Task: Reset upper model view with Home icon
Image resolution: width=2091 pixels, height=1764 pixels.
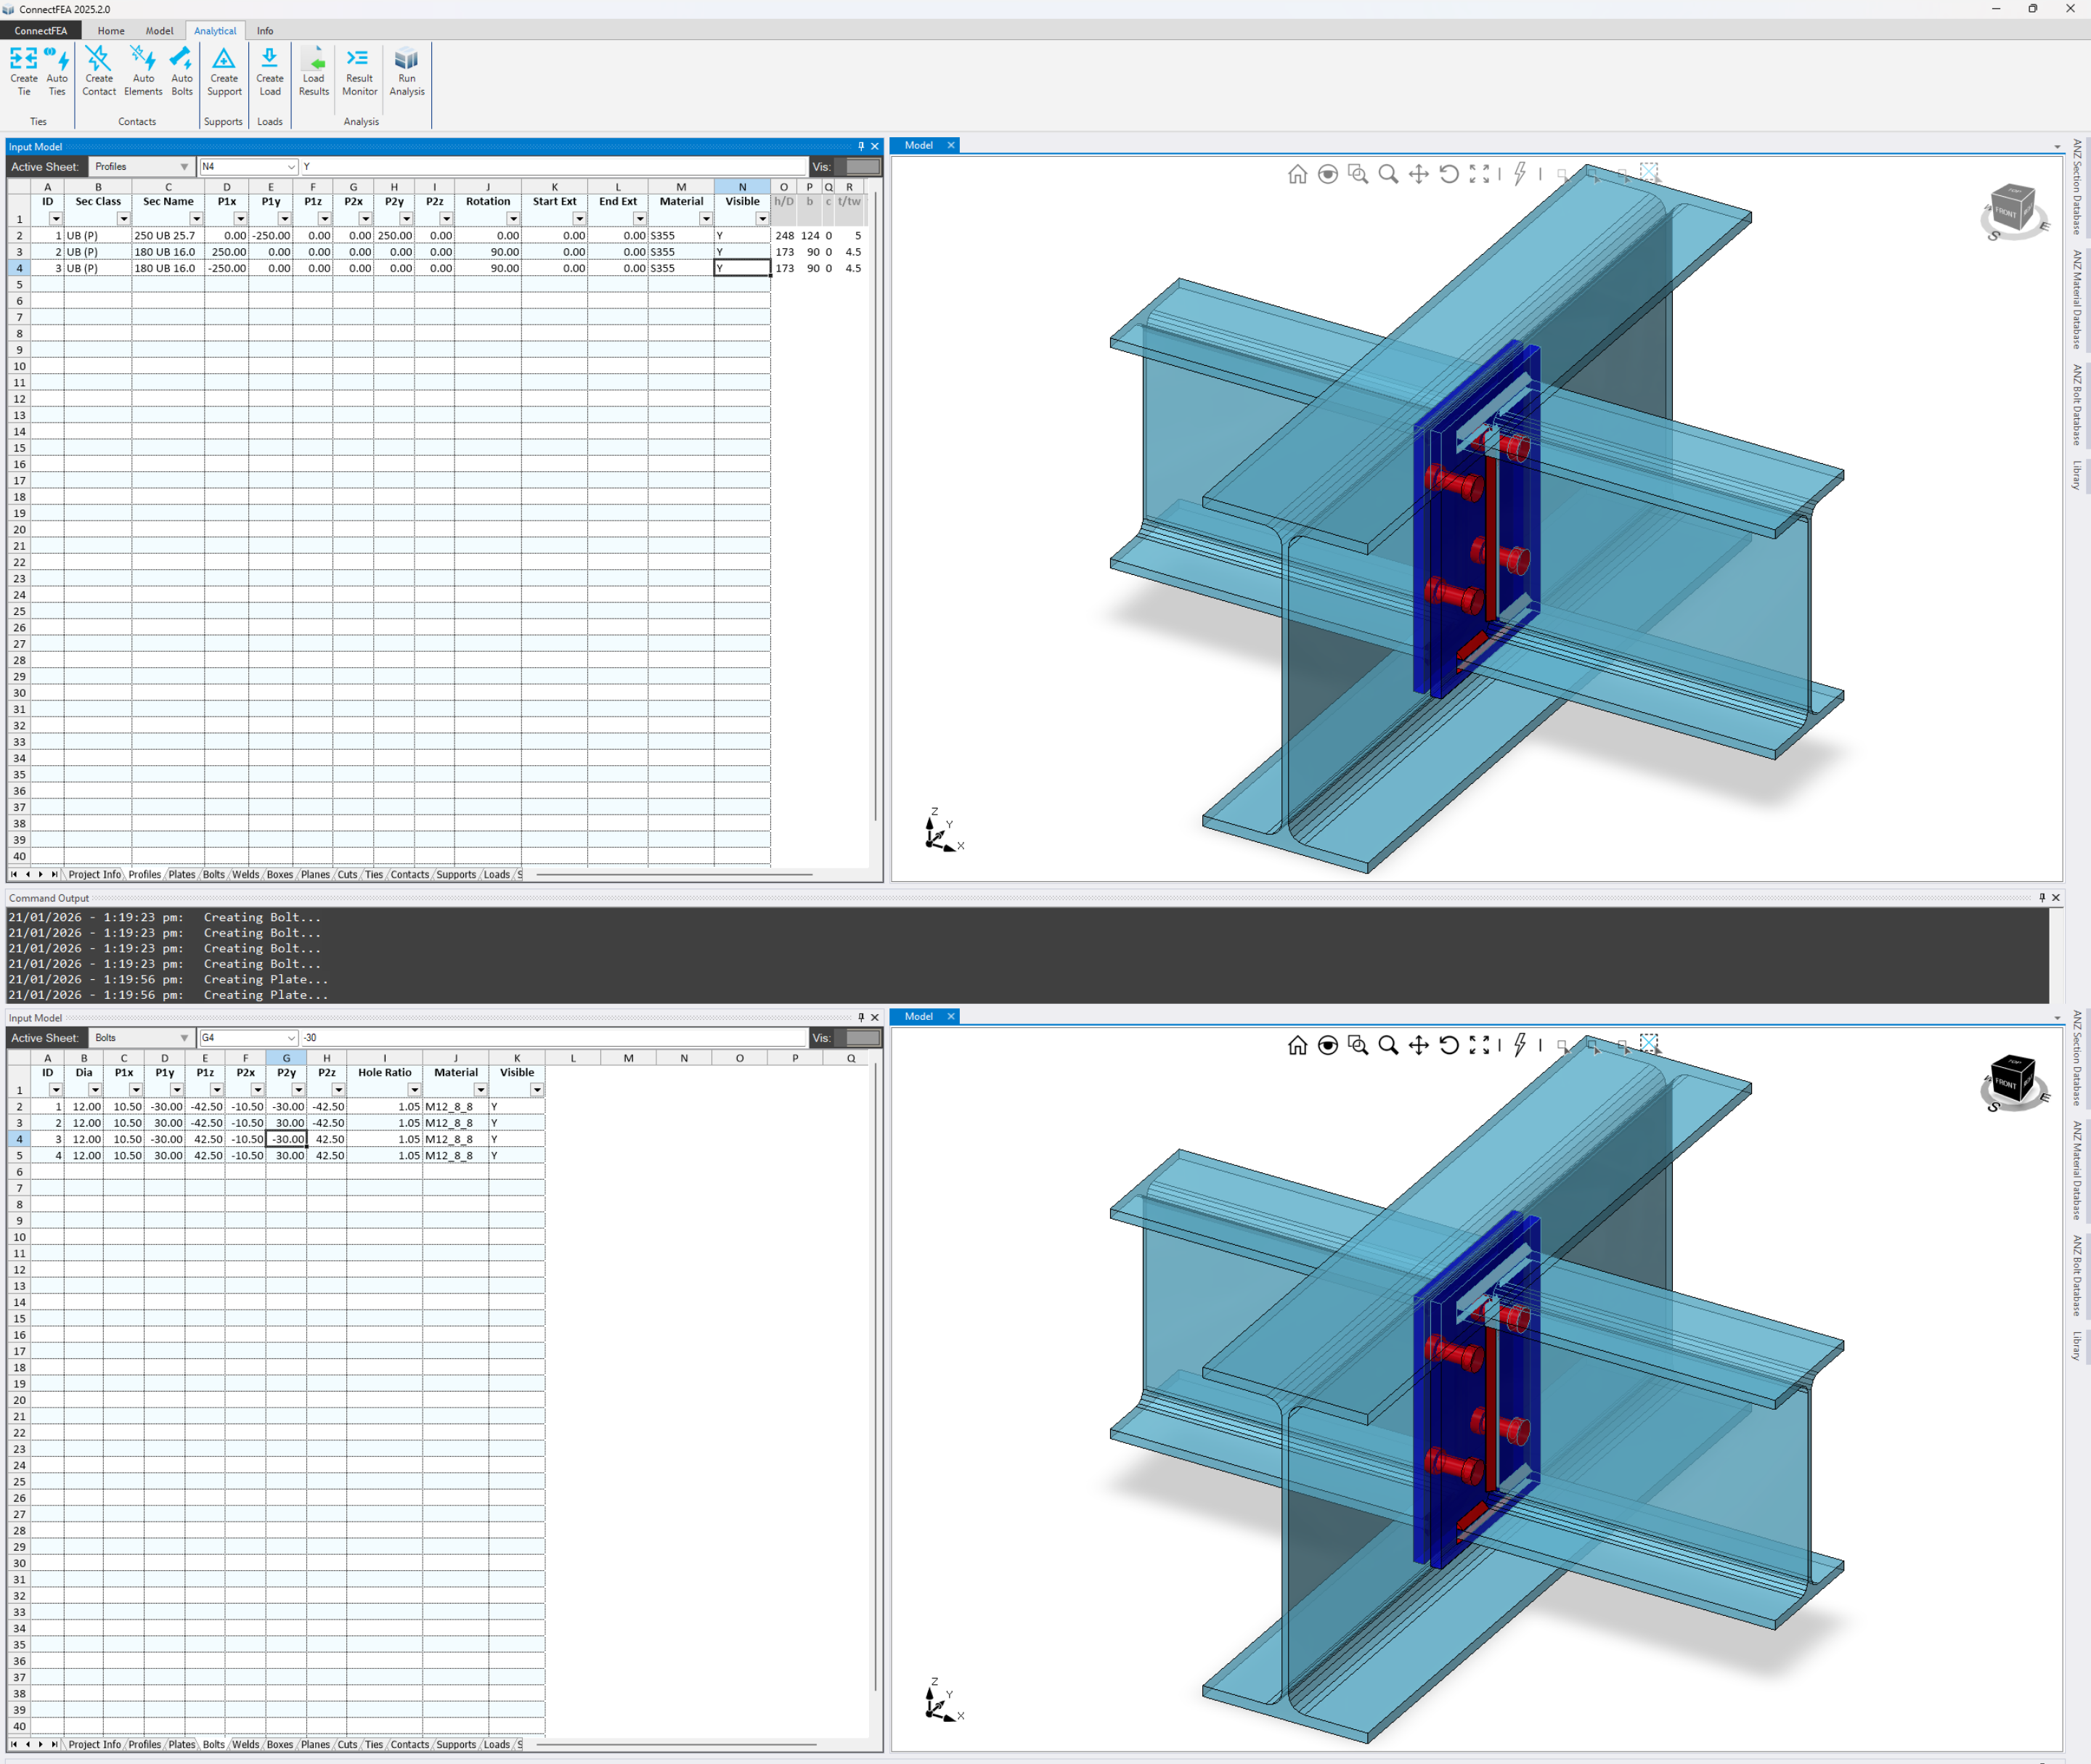Action: point(1297,174)
